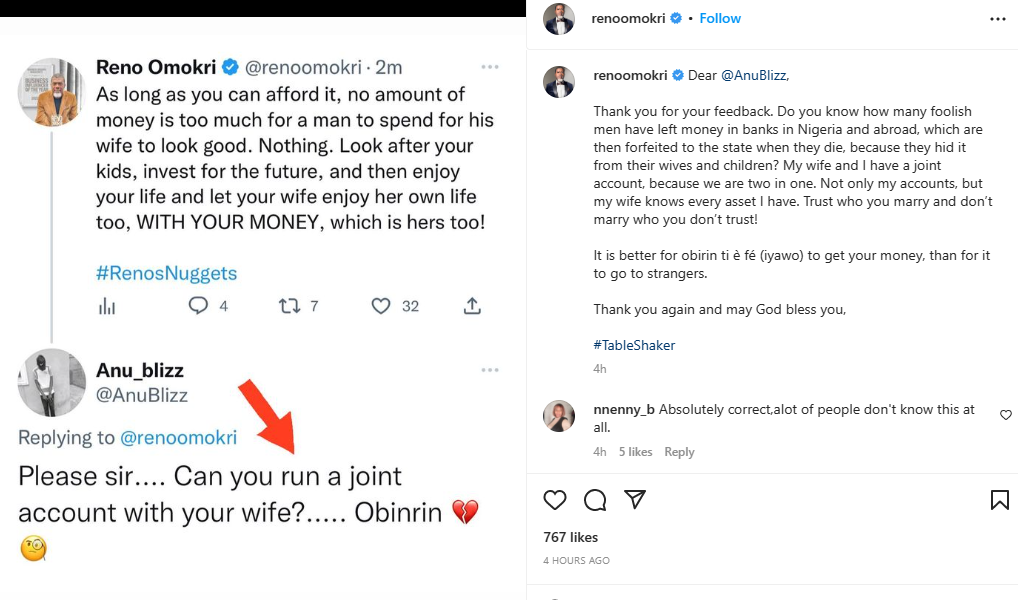
Task: Open renoomokri profile picture in header
Action: [x=559, y=19]
